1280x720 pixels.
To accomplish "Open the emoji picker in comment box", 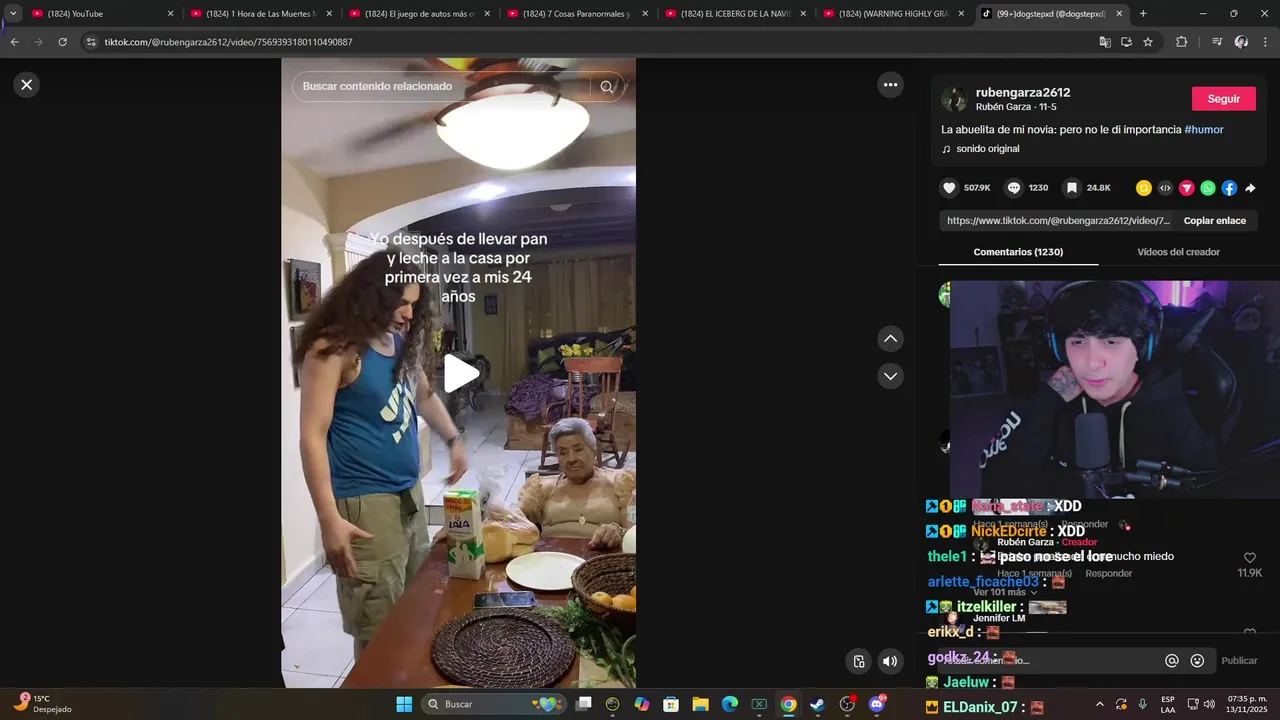I will [1197, 661].
